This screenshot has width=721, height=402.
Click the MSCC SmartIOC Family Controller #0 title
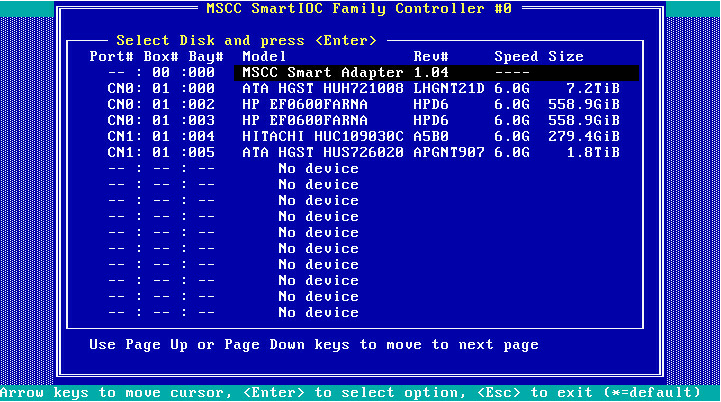click(359, 9)
